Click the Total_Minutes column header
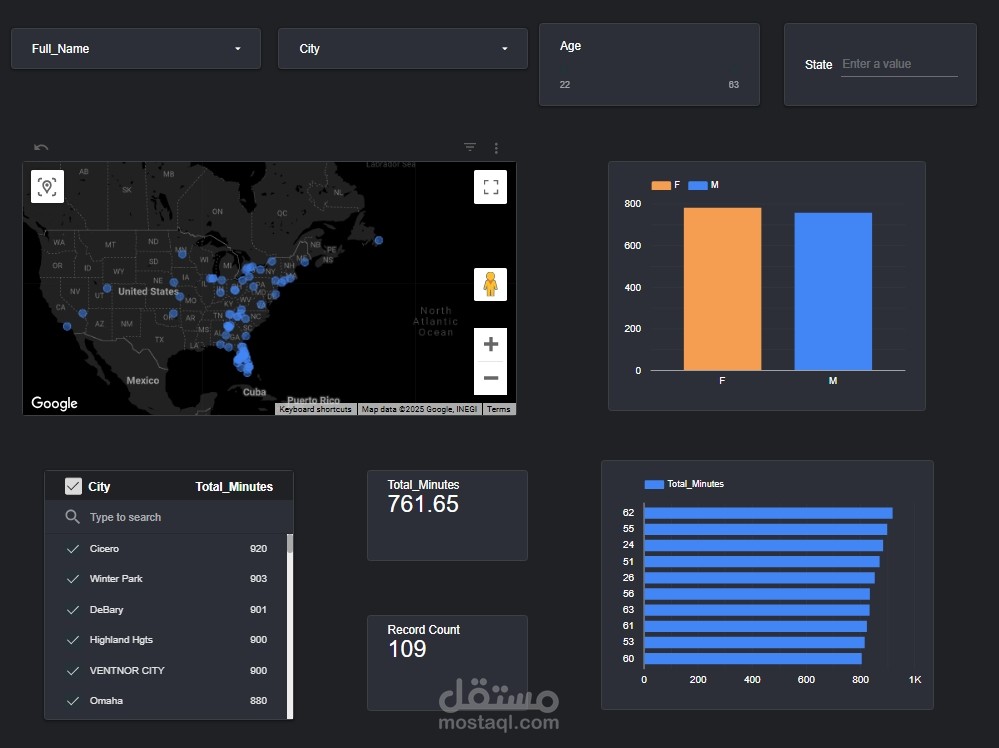Viewport: 999px width, 748px height. click(234, 487)
